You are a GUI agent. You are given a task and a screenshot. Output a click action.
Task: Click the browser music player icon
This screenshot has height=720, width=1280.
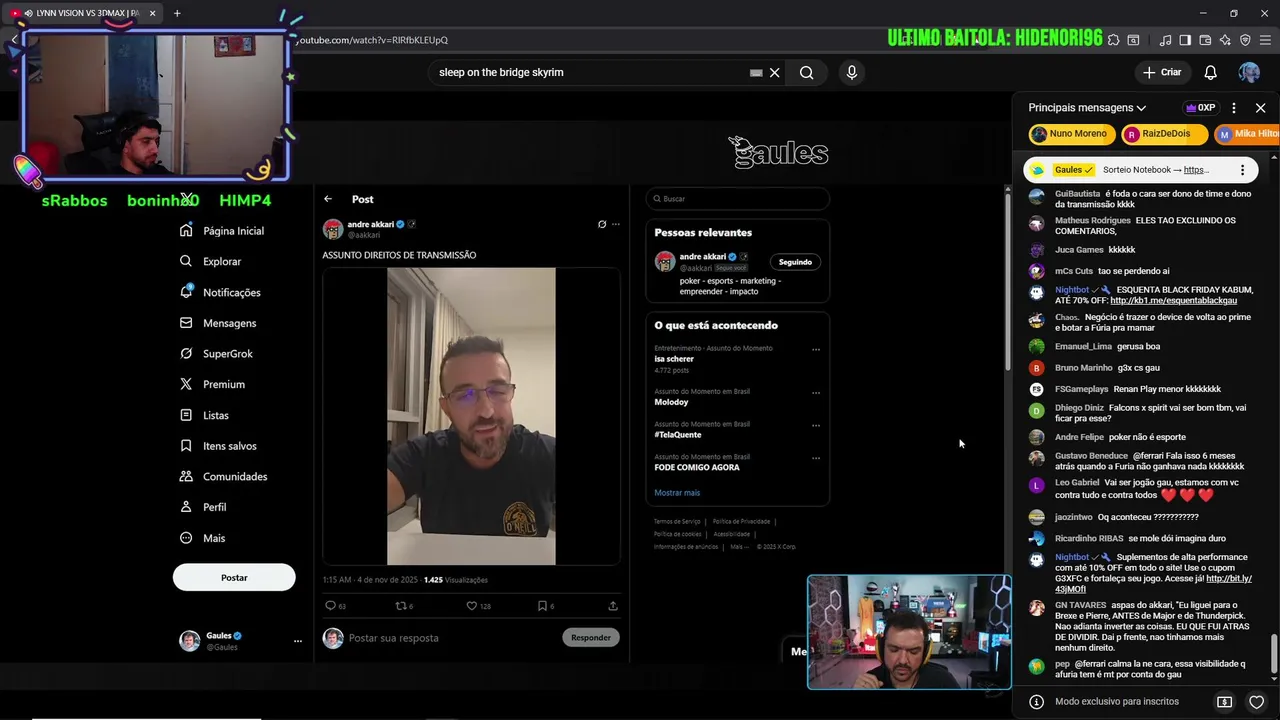[x=1165, y=40]
